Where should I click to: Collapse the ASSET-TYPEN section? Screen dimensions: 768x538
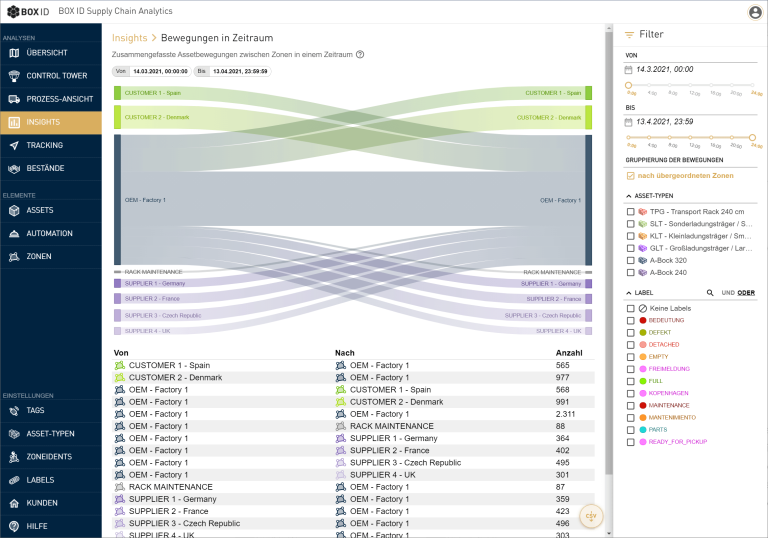[x=628, y=196]
